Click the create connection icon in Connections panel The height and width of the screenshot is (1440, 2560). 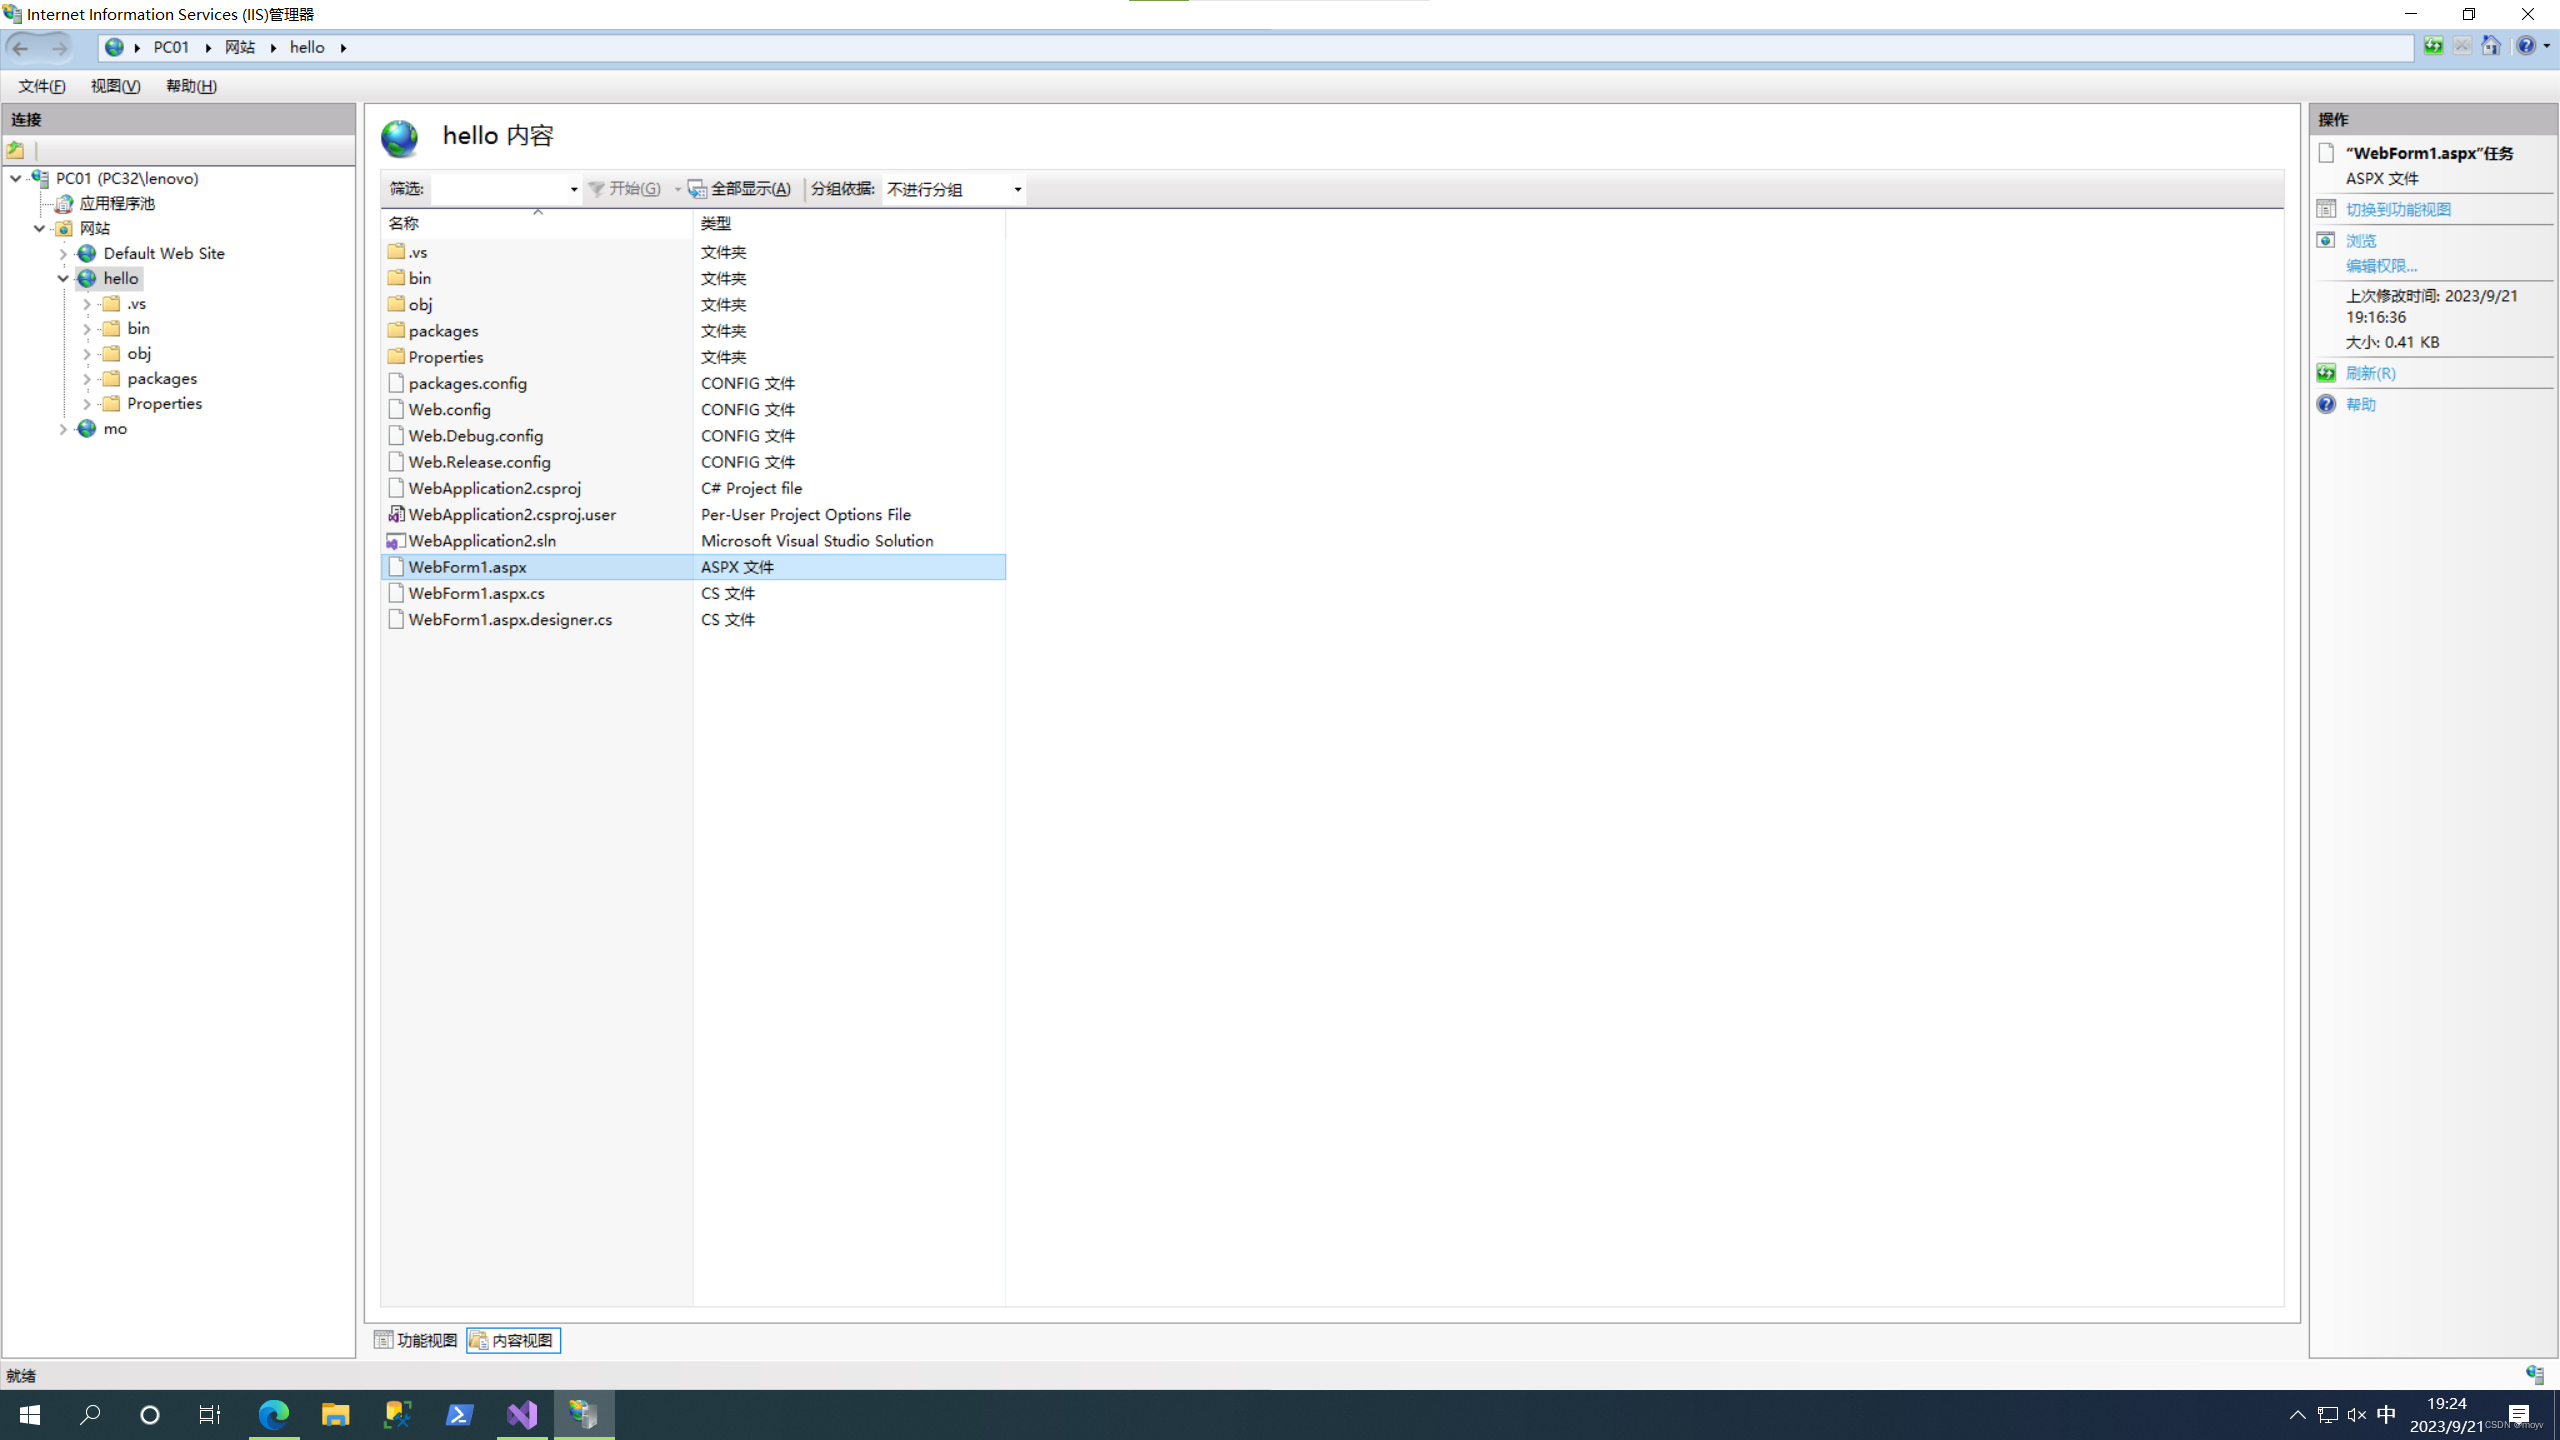coord(16,150)
